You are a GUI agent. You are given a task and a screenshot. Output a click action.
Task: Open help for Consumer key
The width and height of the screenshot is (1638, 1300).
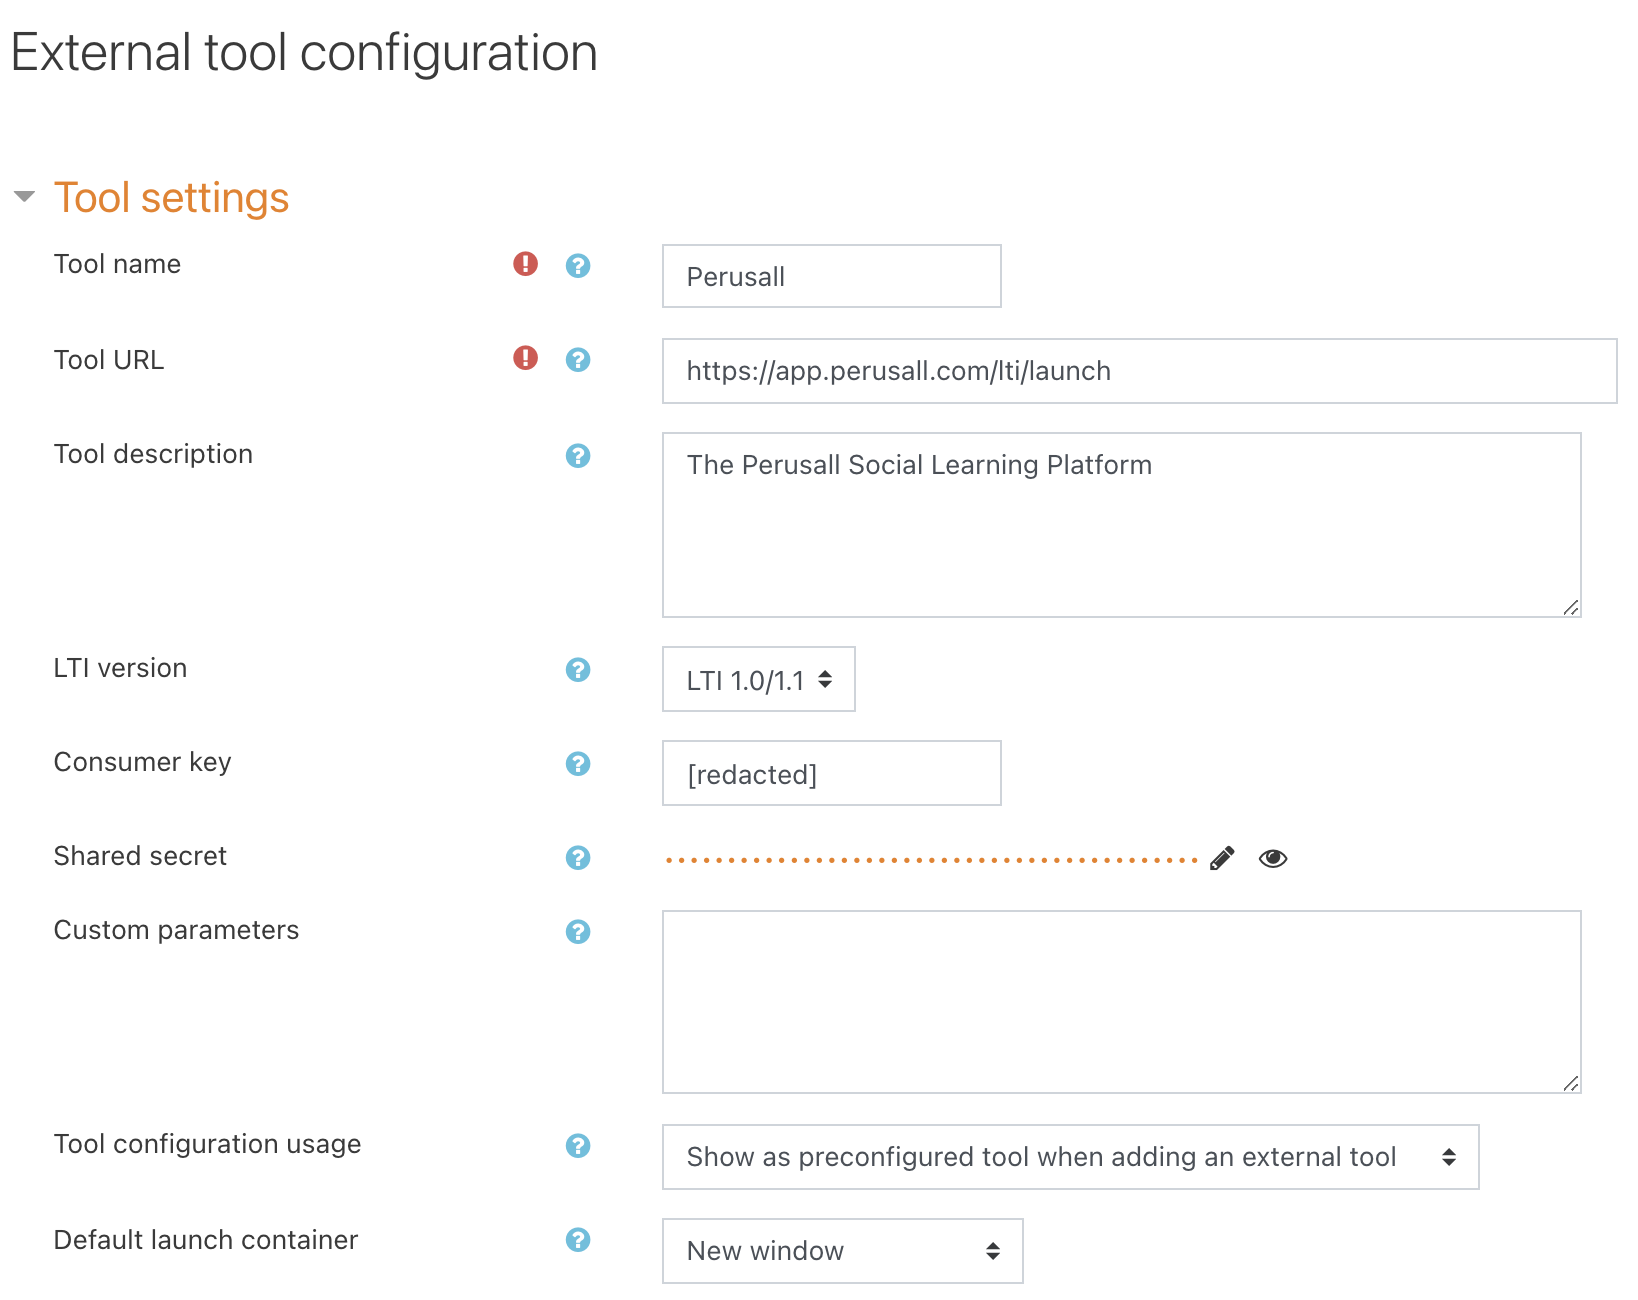(x=578, y=763)
